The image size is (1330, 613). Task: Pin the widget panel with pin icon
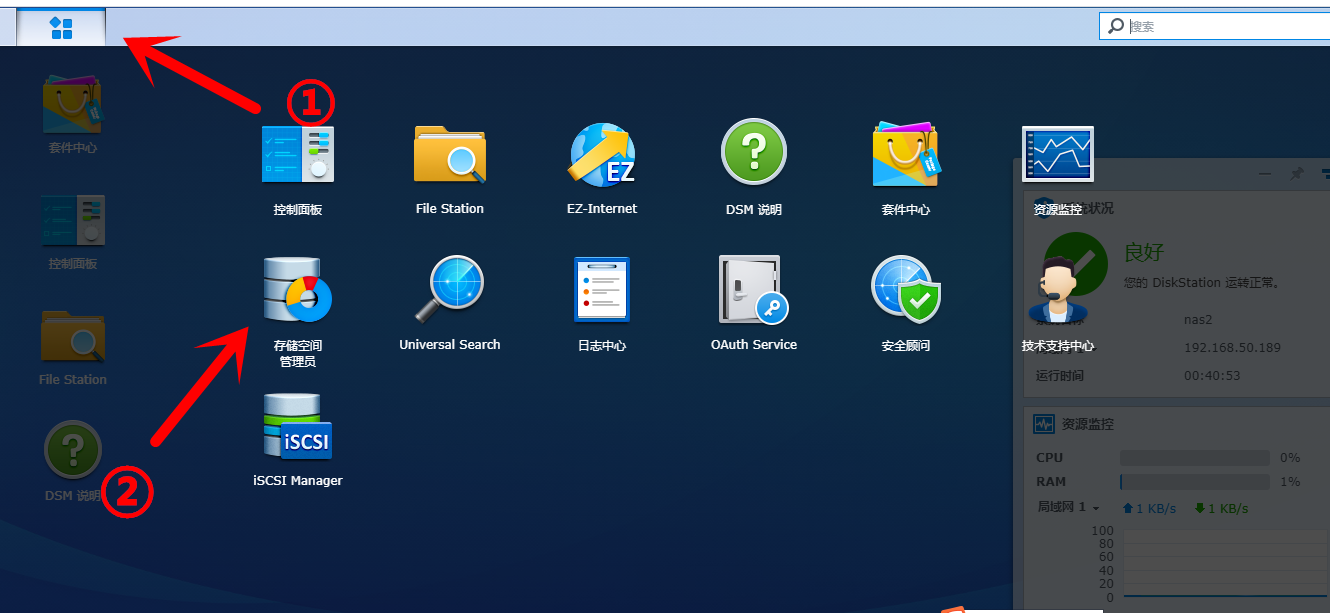point(1296,174)
